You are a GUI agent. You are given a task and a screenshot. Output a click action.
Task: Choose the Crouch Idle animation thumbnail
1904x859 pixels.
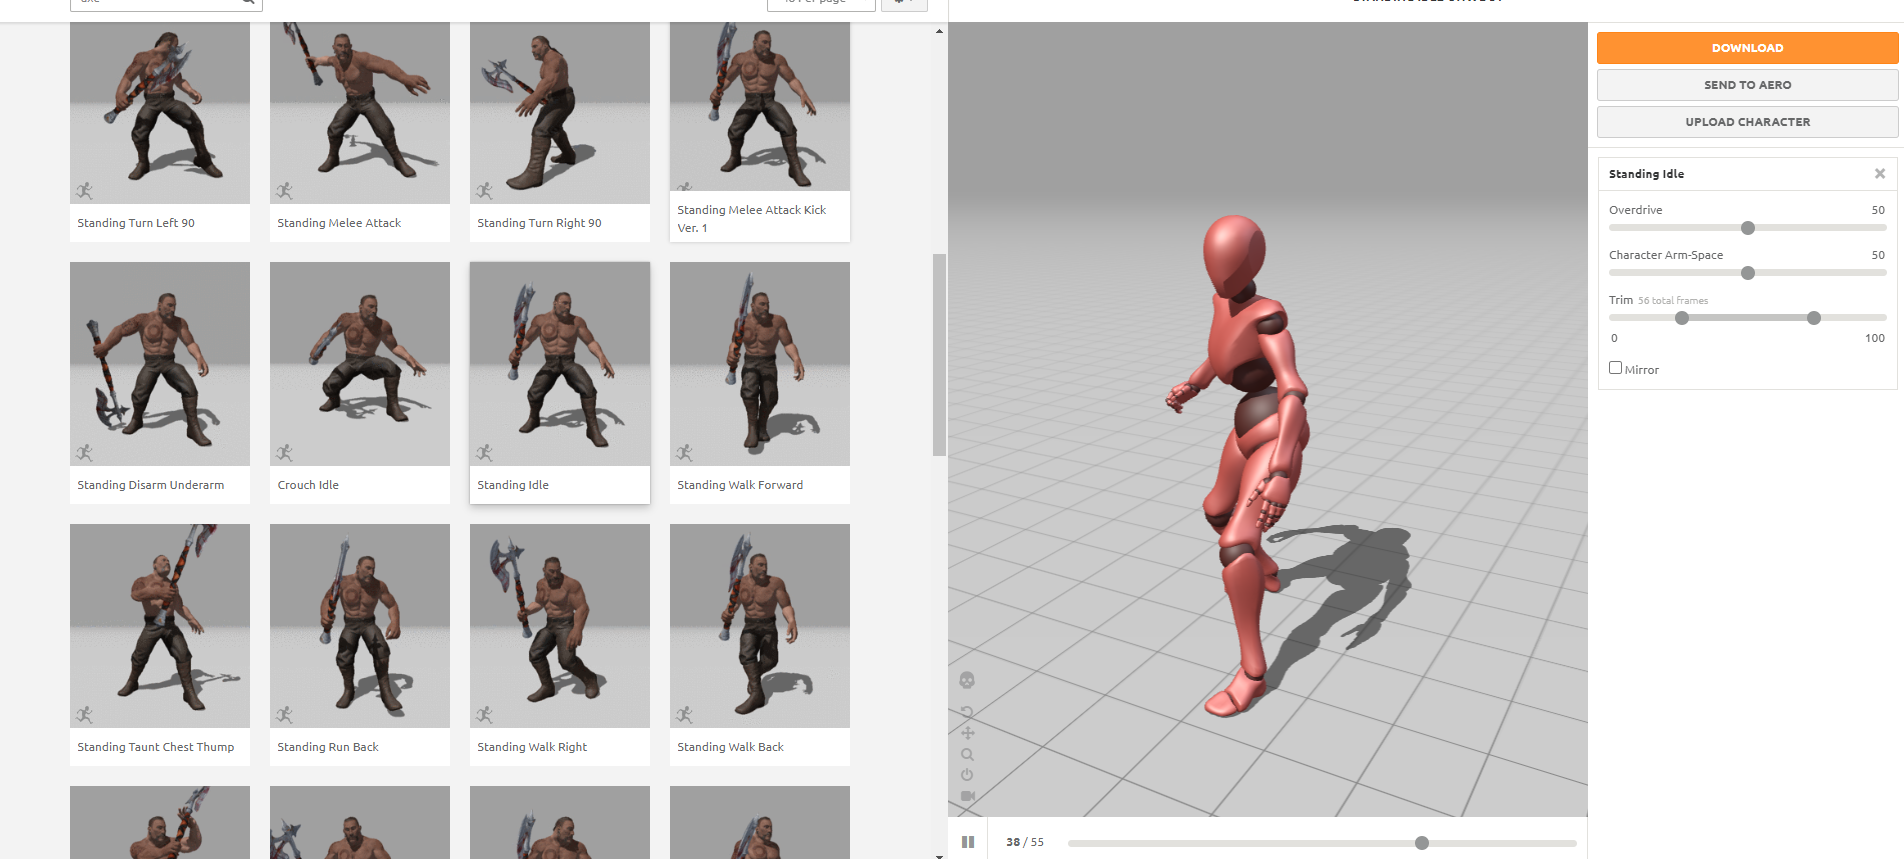click(x=360, y=364)
